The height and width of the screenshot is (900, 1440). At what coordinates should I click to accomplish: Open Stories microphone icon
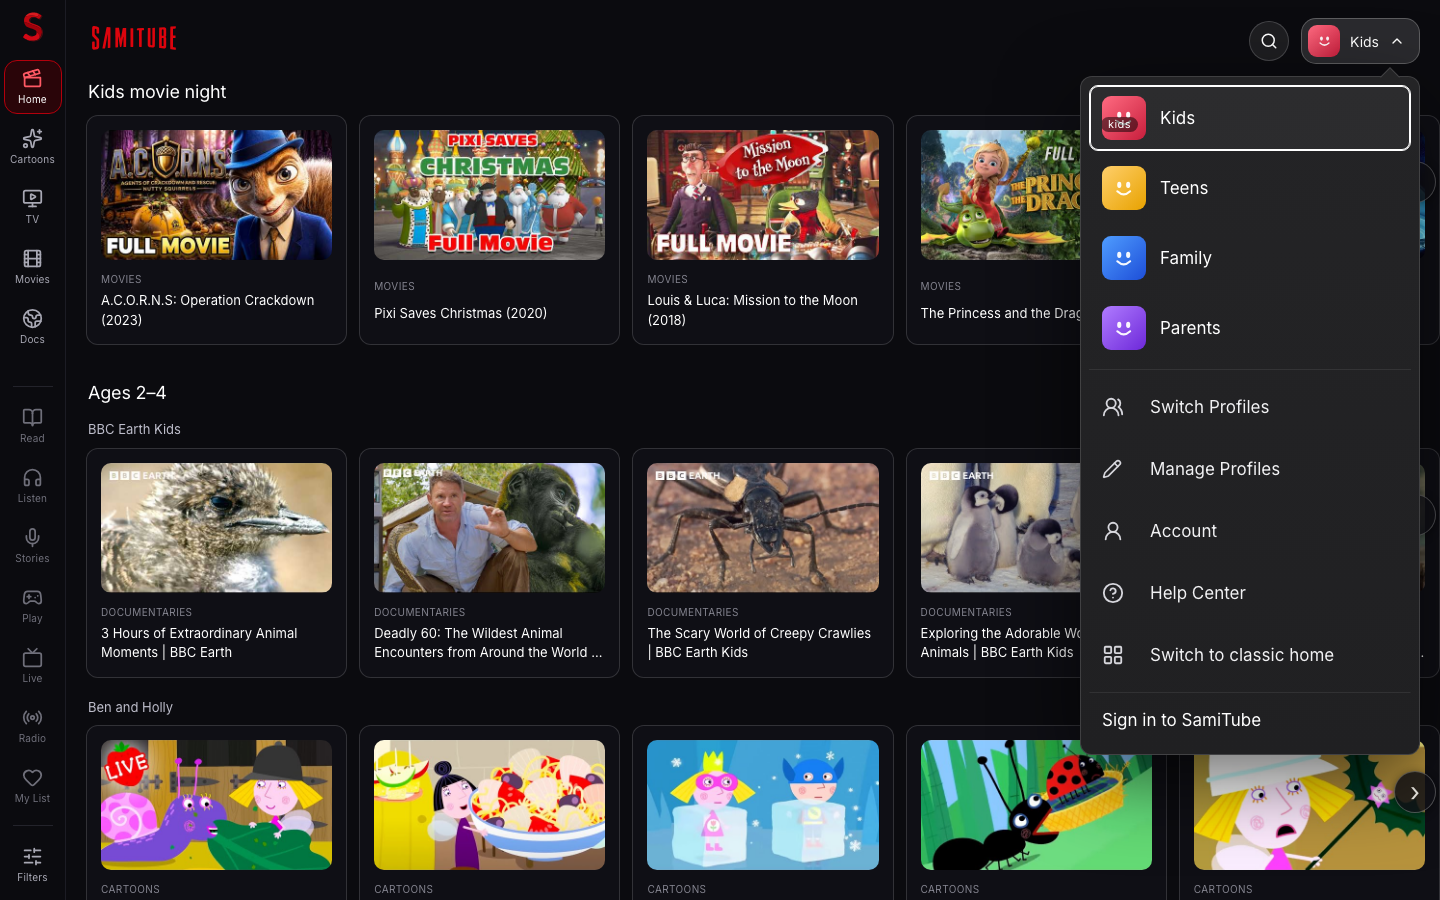pyautogui.click(x=32, y=546)
